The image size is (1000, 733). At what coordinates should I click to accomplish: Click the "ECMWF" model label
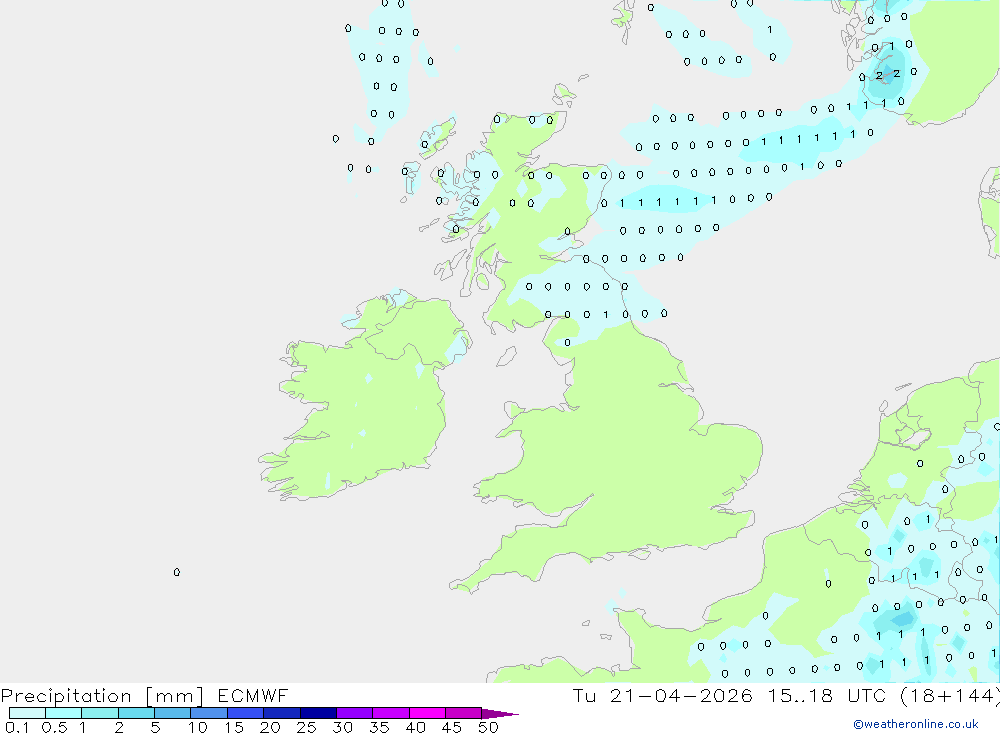coord(253,695)
